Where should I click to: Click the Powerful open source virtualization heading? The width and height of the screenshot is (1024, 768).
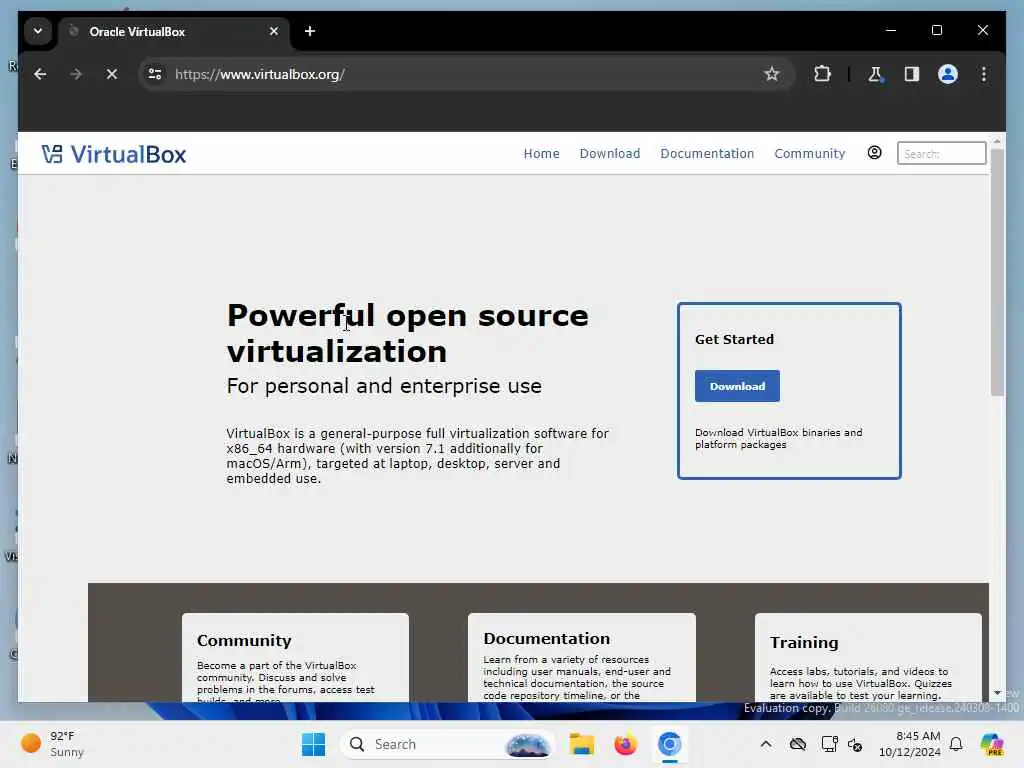click(408, 333)
